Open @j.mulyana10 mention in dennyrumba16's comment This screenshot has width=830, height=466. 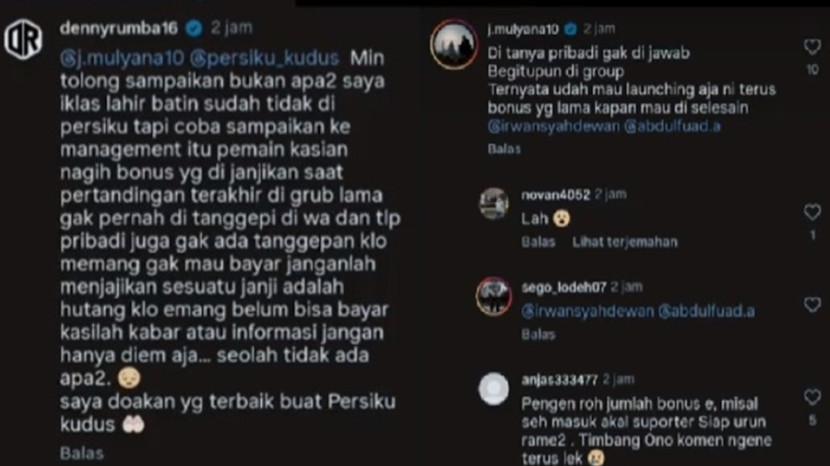click(x=122, y=58)
